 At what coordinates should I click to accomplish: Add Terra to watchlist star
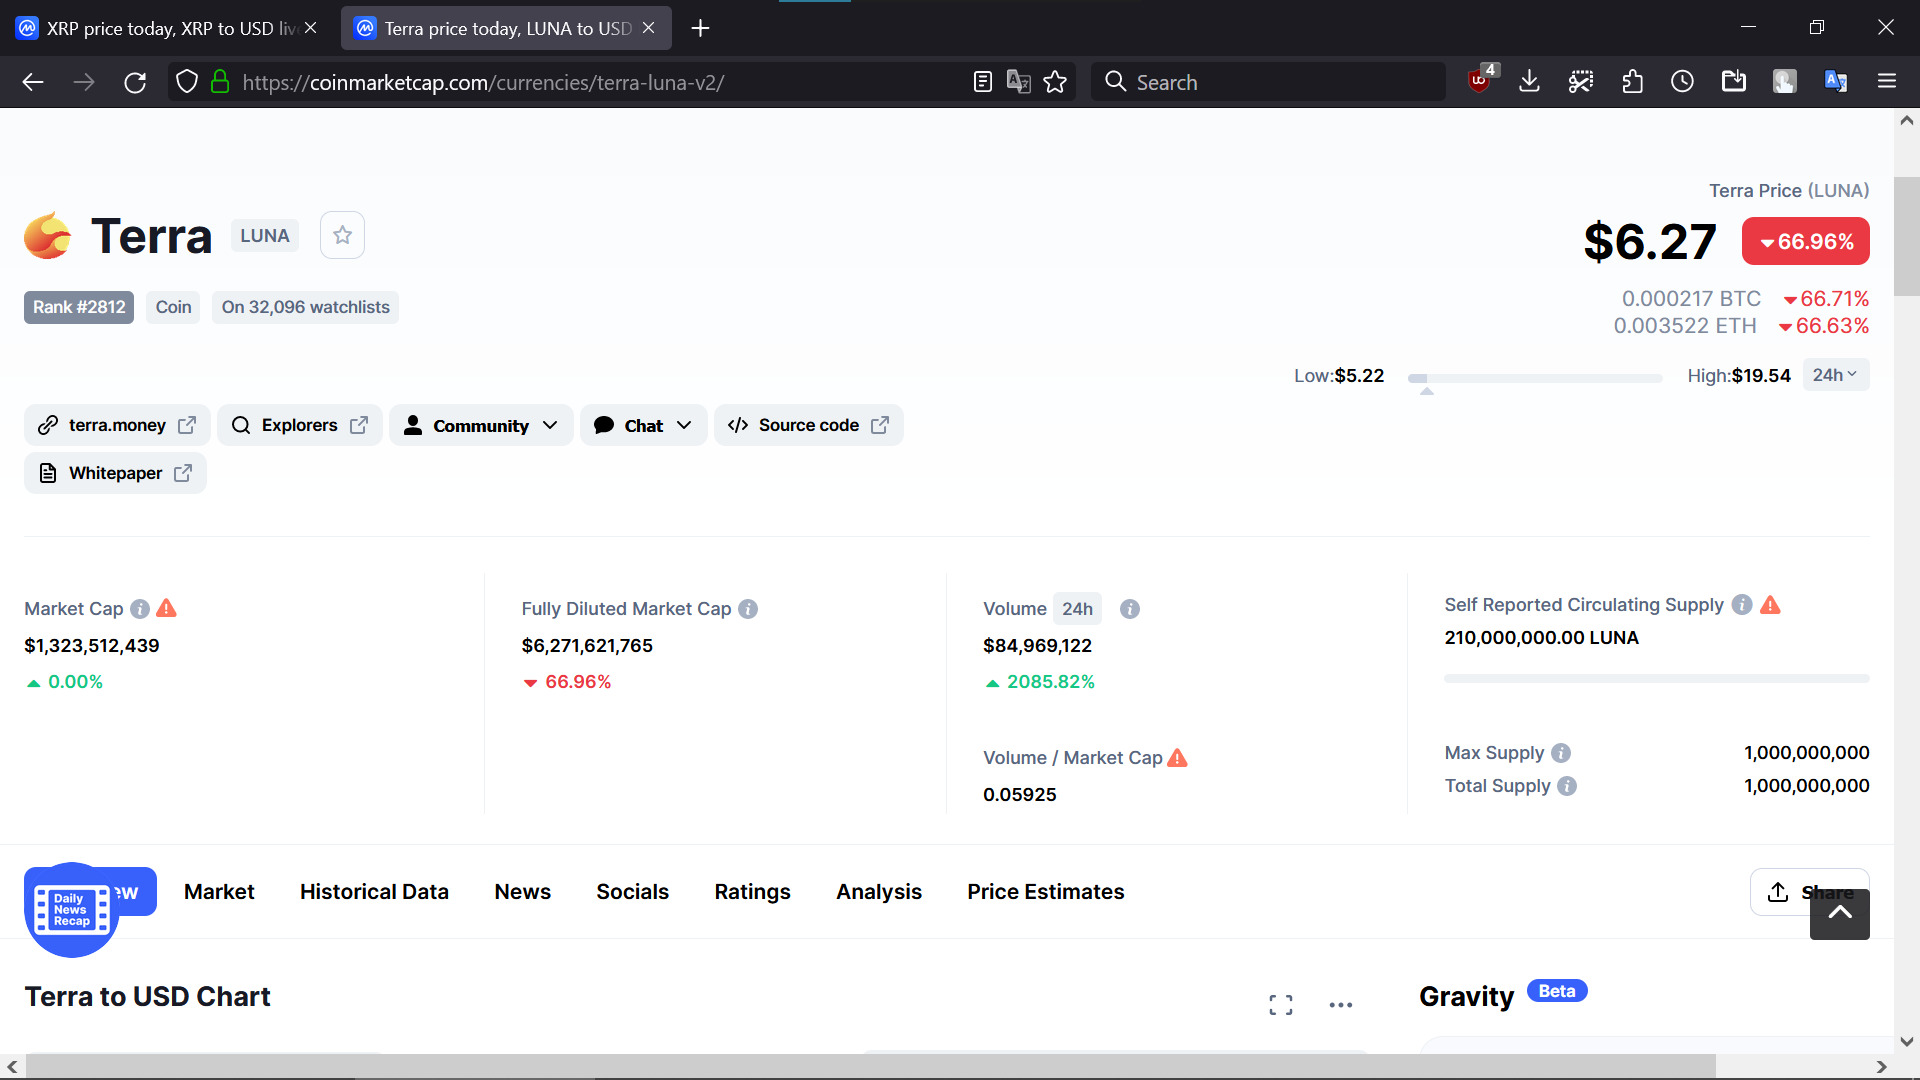coord(342,235)
